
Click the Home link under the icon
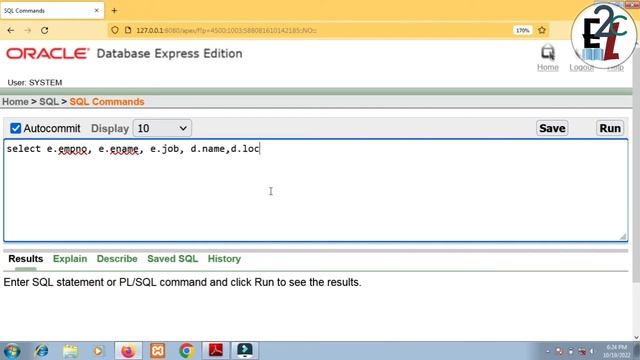[548, 67]
